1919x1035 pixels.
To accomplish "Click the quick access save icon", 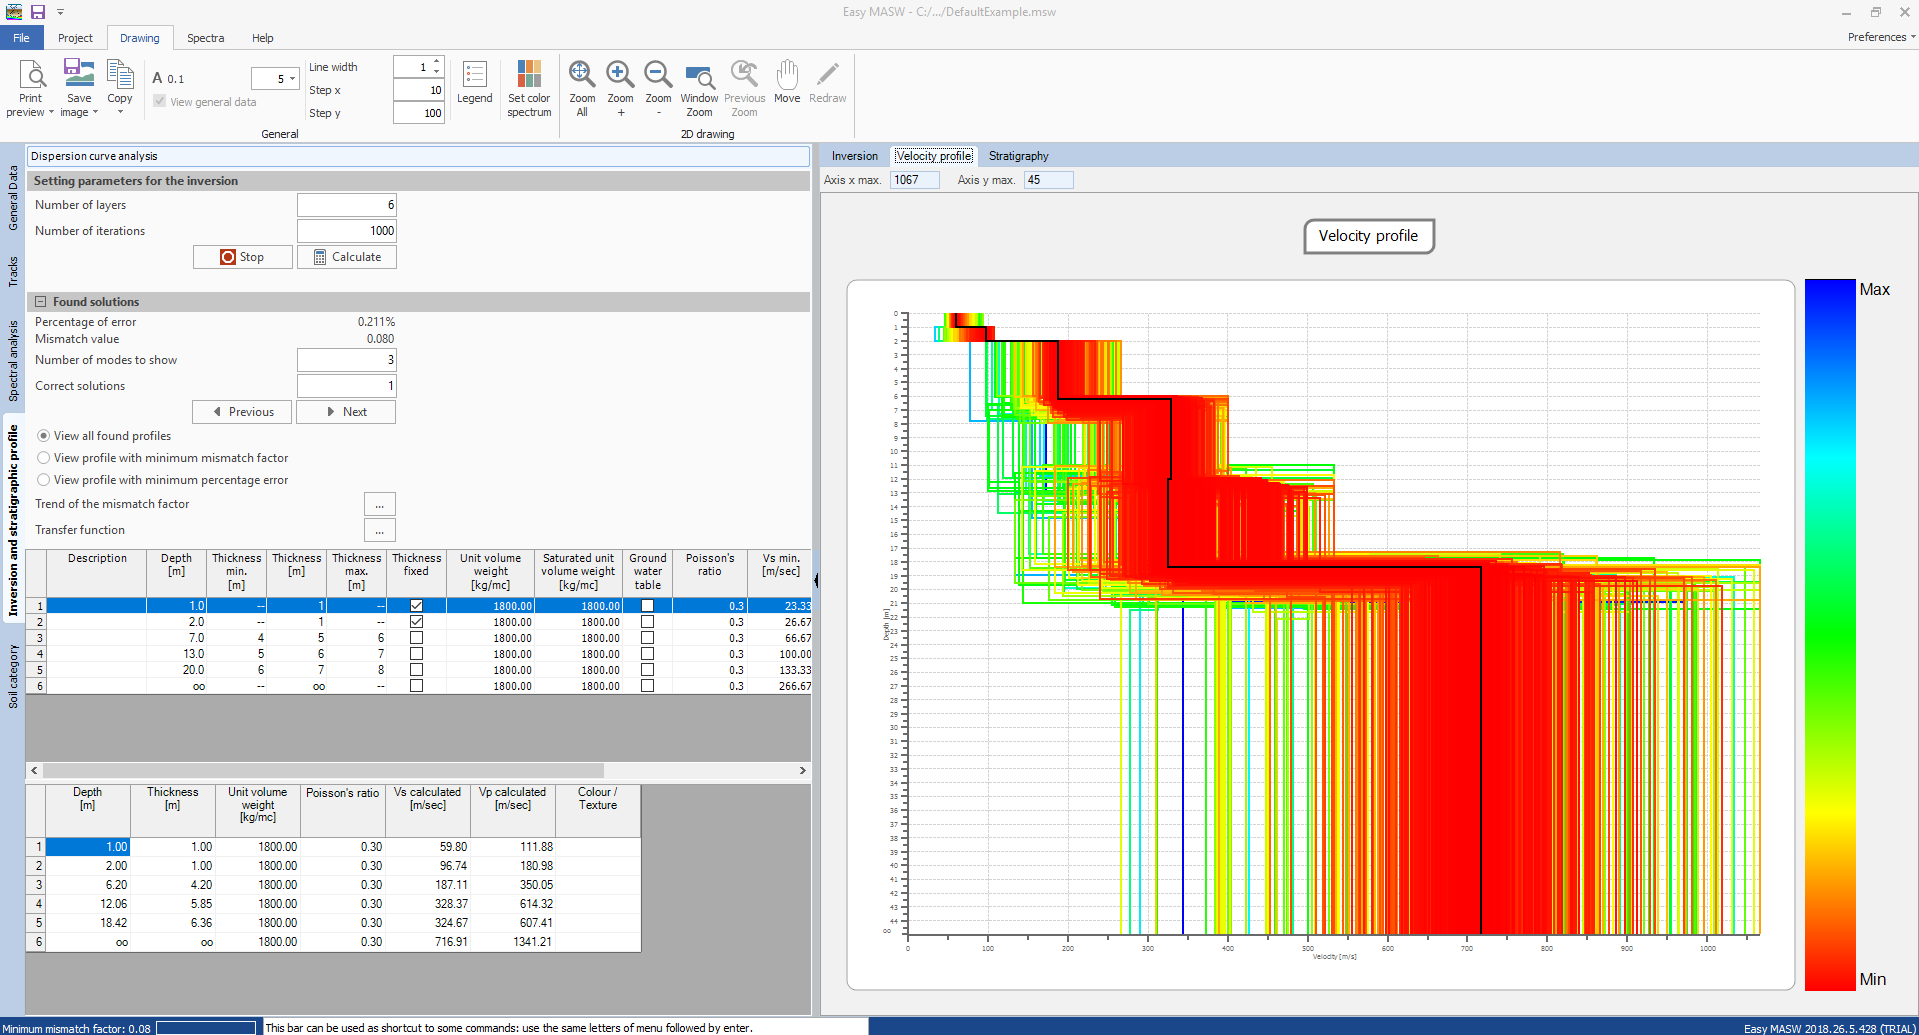I will [x=38, y=12].
